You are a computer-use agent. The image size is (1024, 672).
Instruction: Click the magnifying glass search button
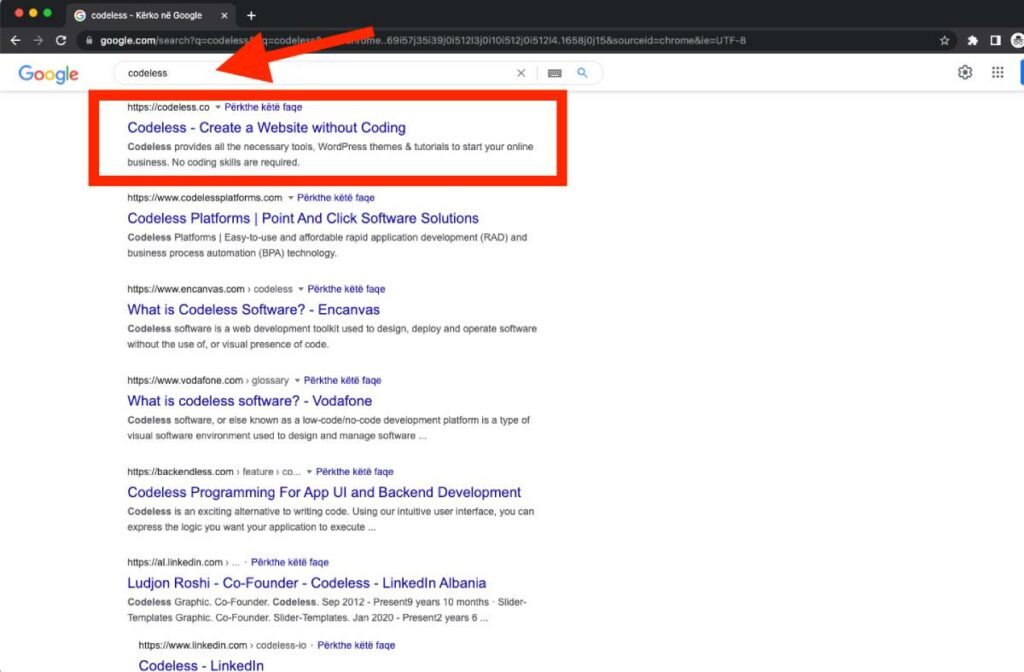[x=582, y=72]
